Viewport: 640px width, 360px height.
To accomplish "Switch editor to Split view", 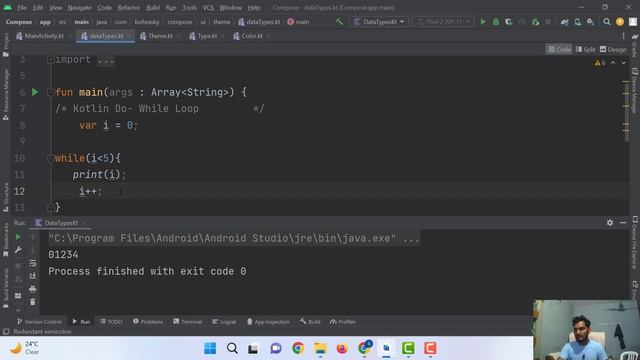I will (x=585, y=49).
